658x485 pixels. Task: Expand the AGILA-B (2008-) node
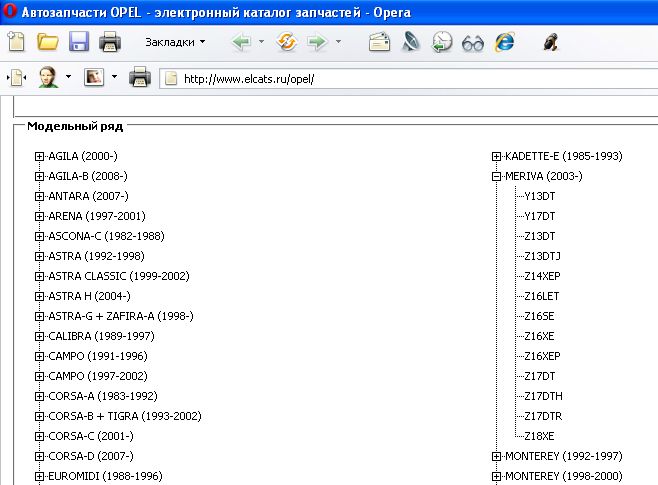pyautogui.click(x=39, y=176)
